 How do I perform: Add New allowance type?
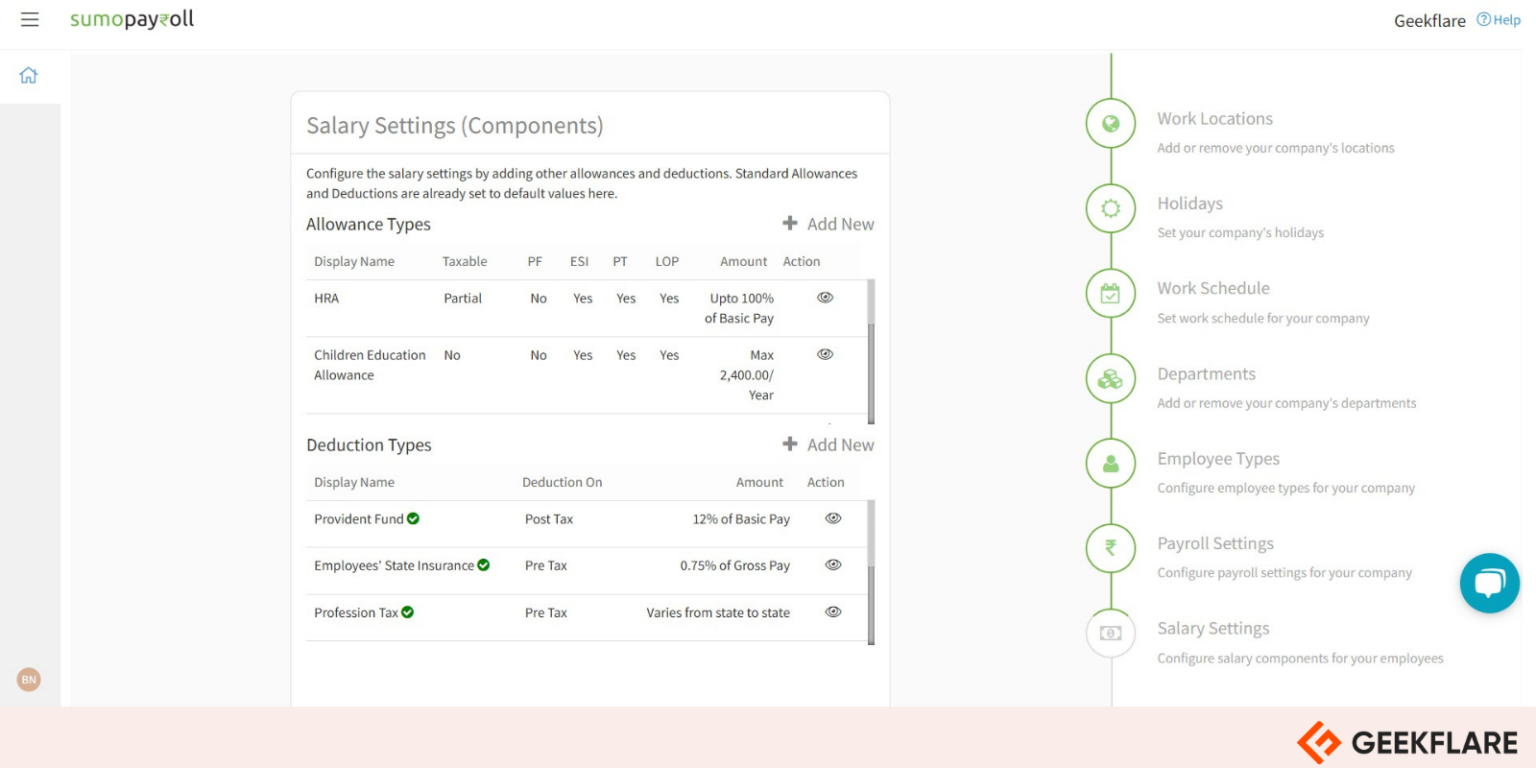click(x=828, y=224)
